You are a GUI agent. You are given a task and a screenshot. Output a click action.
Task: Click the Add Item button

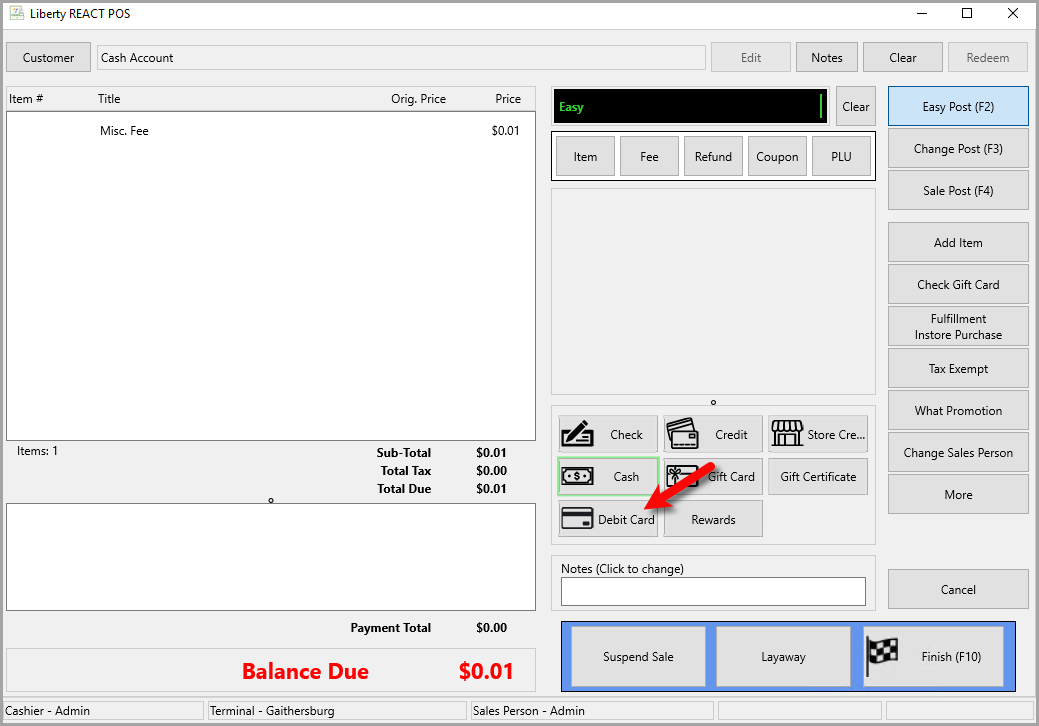point(958,242)
